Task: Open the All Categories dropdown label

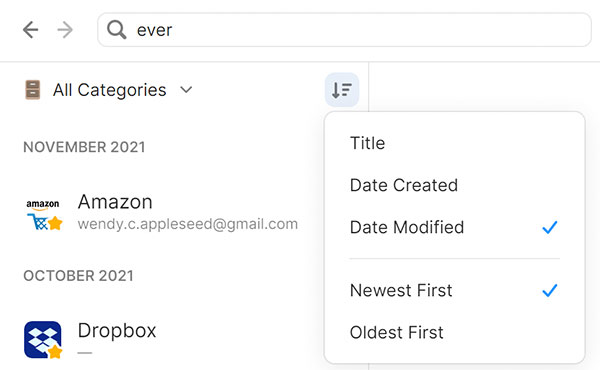Action: 109,90
